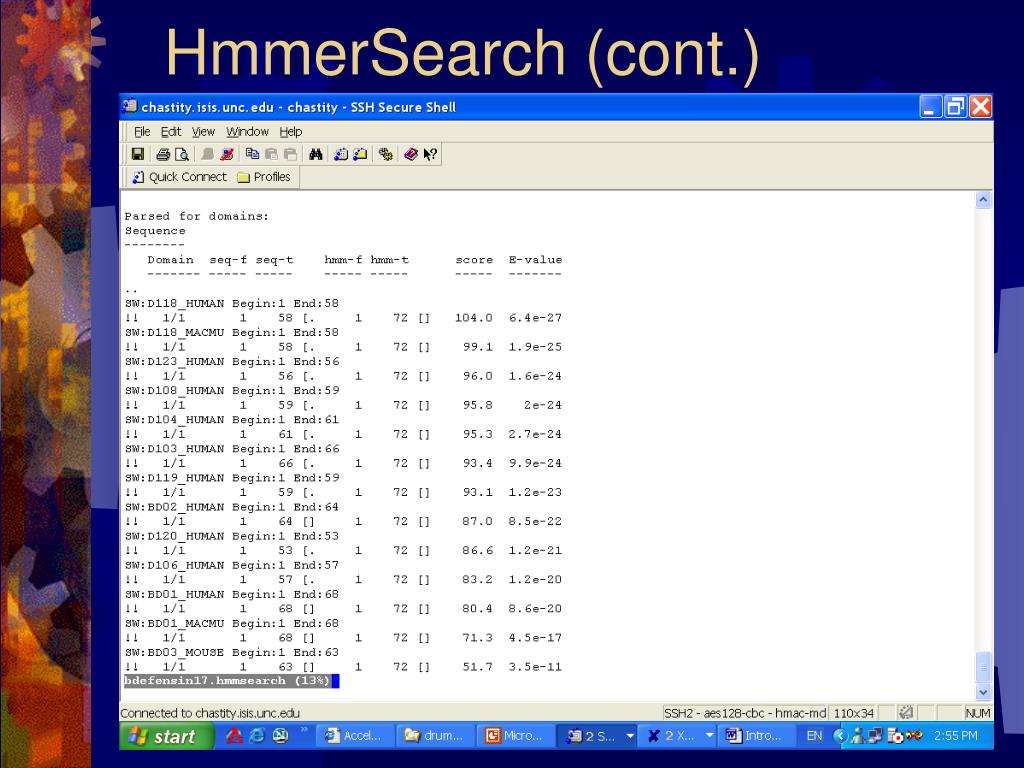Image resolution: width=1024 pixels, height=768 pixels.
Task: Open Find using the binoculars icon
Action: tap(316, 154)
